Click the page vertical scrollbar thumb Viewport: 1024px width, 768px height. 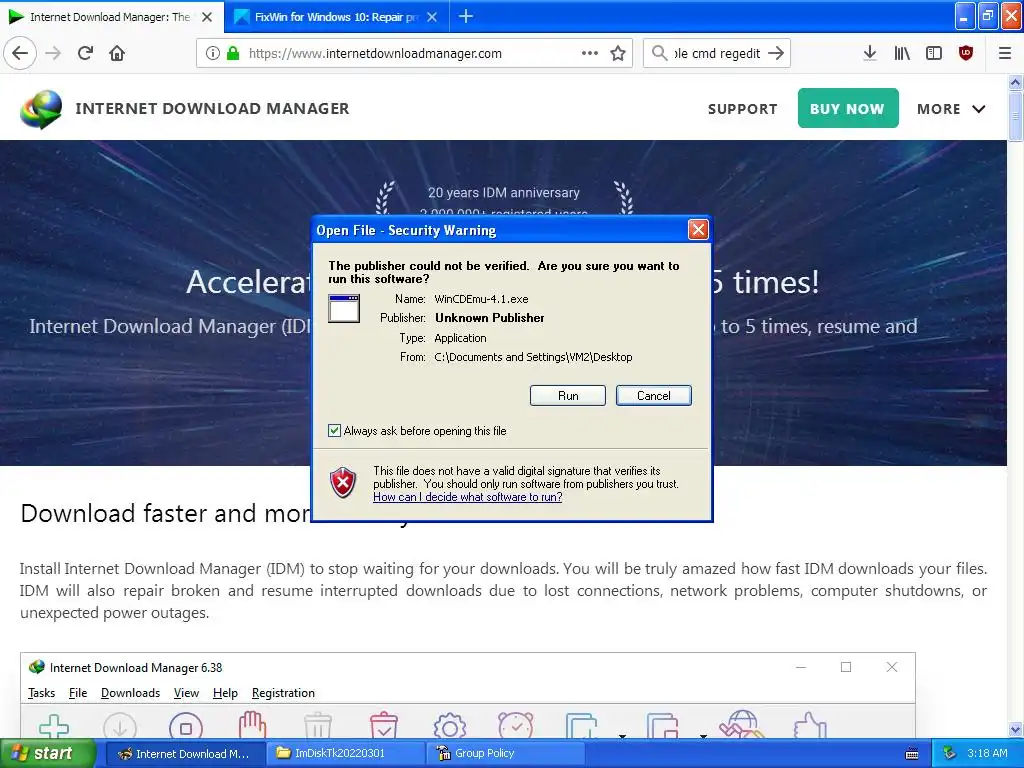click(1015, 116)
